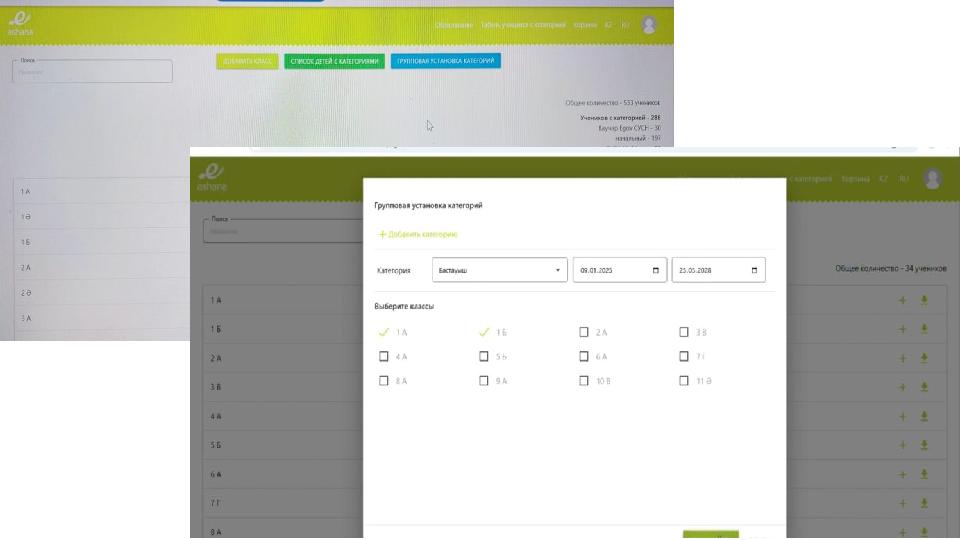
Task: Add a student to class 1 А in front window
Action: pos(902,301)
